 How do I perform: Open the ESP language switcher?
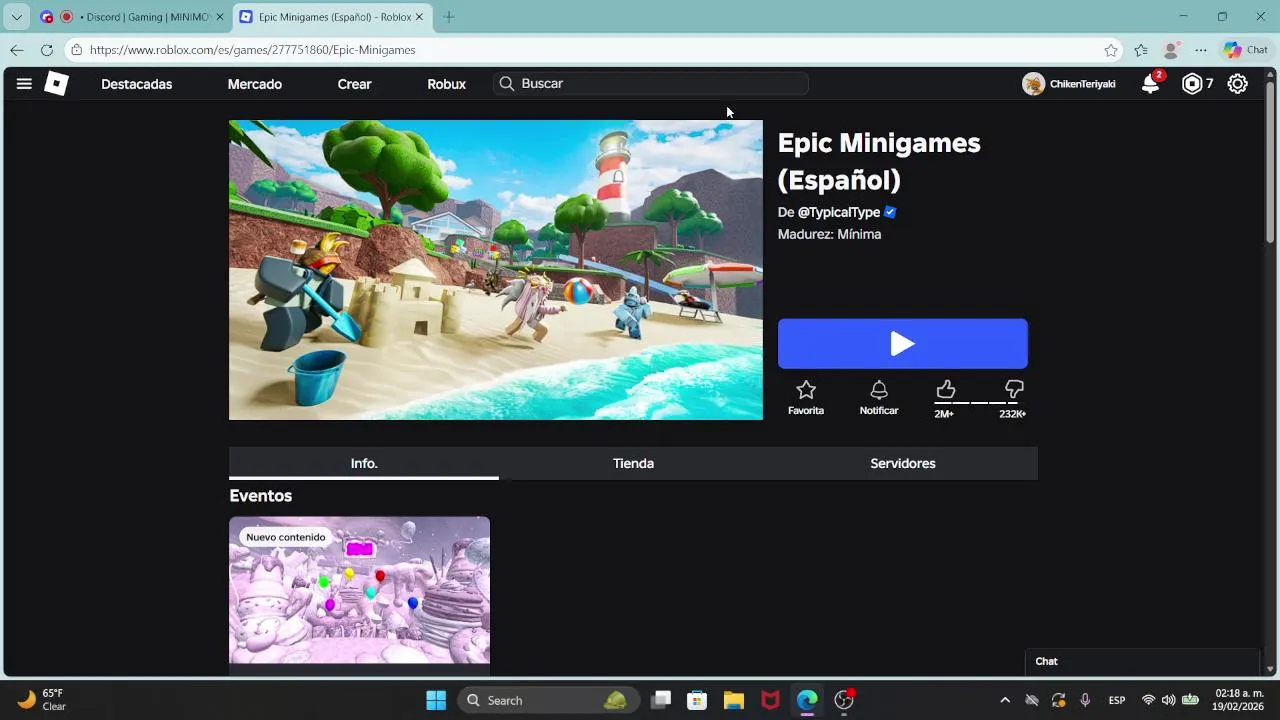click(x=1117, y=700)
